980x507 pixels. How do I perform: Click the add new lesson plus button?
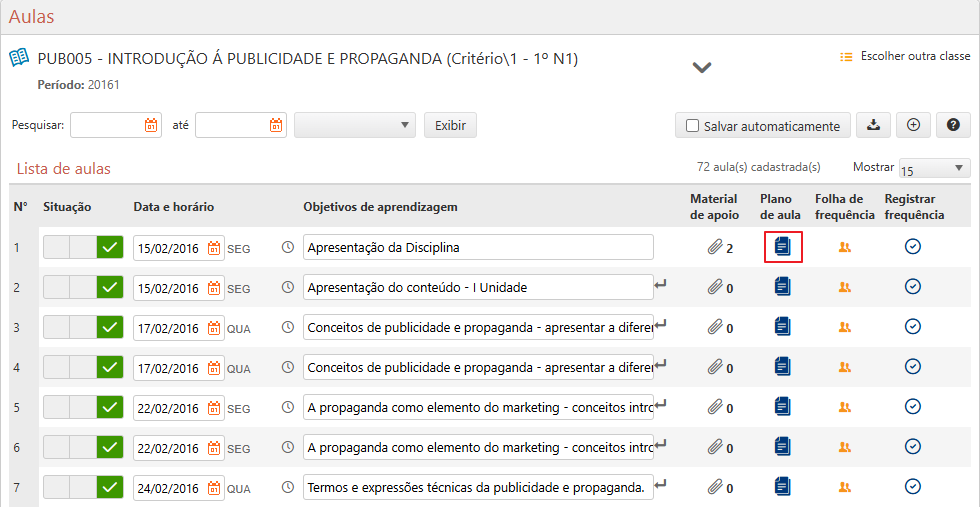tap(913, 125)
